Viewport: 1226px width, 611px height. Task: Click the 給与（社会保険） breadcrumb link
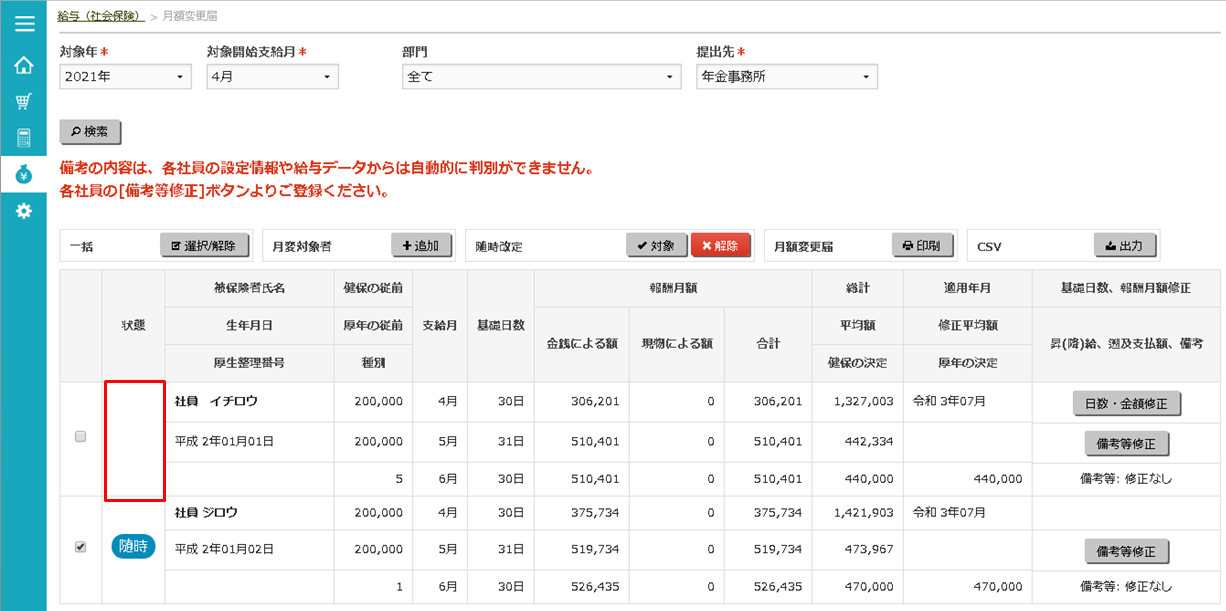coord(100,16)
